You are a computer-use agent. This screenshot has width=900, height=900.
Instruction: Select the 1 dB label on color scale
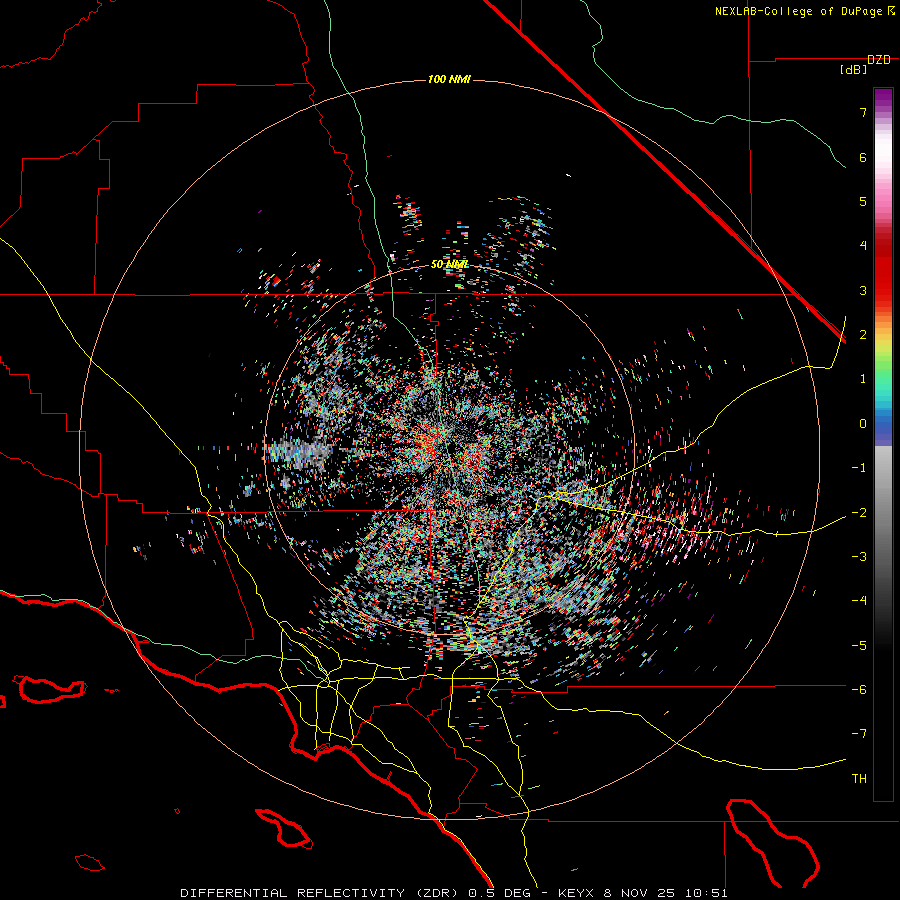click(x=863, y=379)
